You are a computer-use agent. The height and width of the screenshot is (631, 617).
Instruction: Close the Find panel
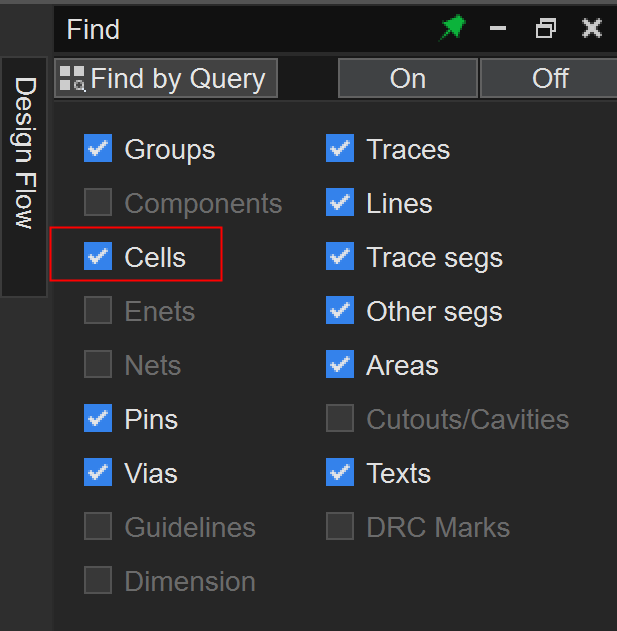coord(592,29)
